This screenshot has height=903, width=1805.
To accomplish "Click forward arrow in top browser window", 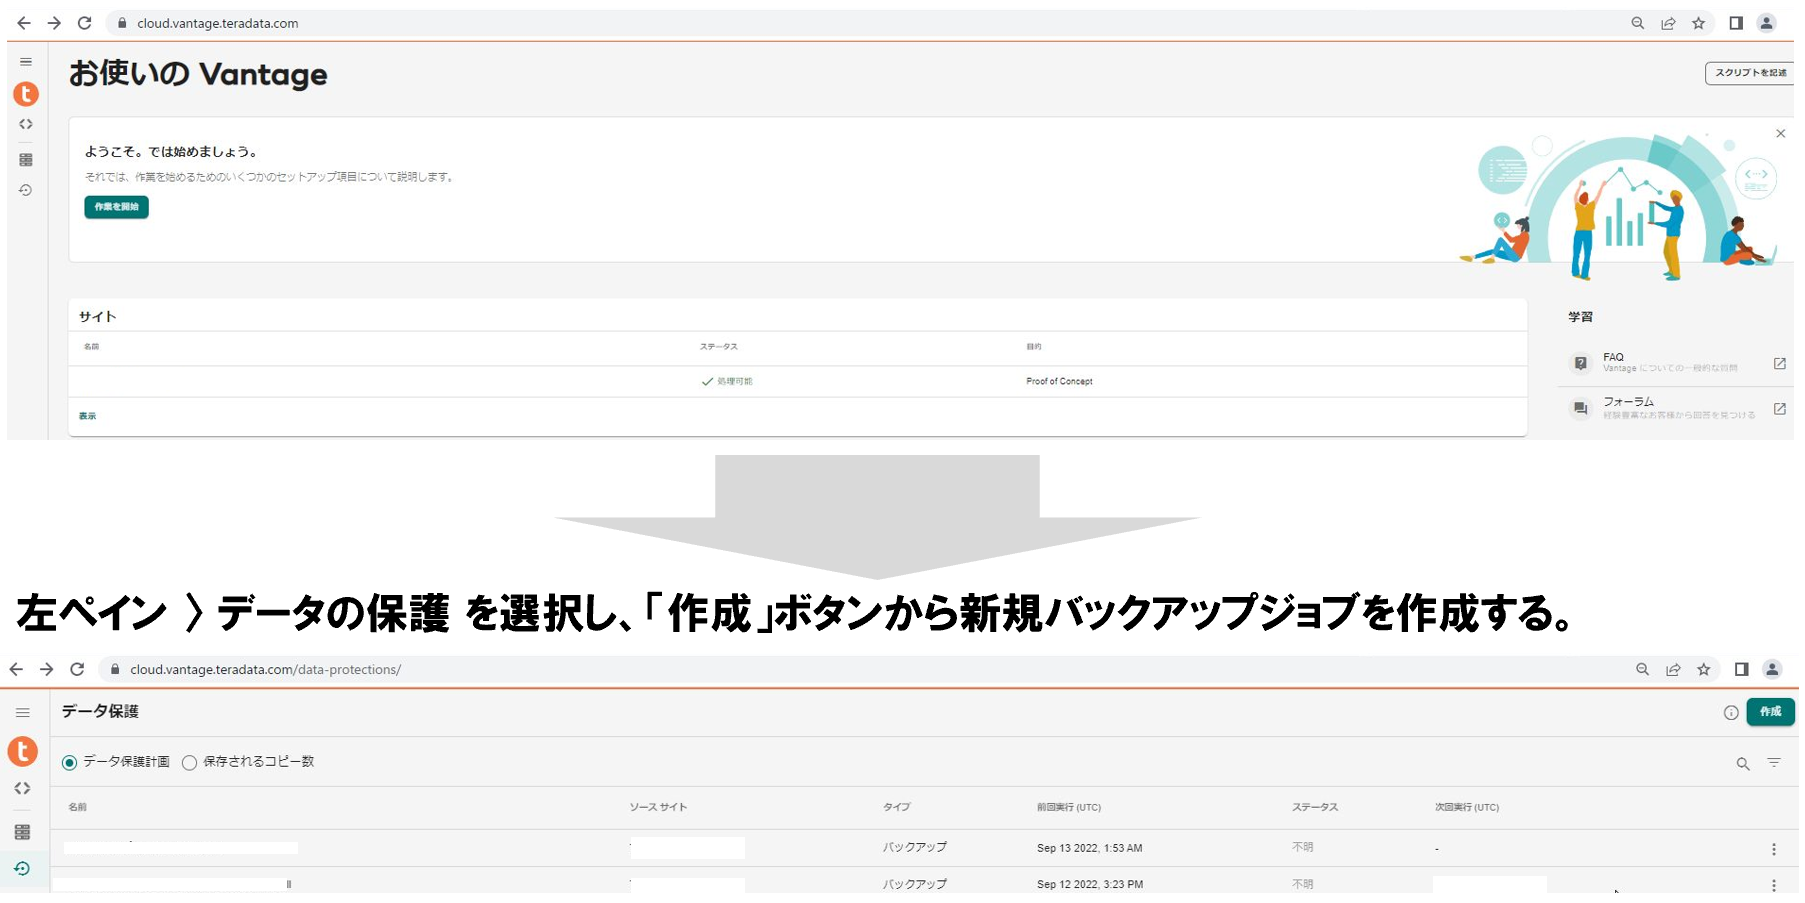I will [54, 23].
